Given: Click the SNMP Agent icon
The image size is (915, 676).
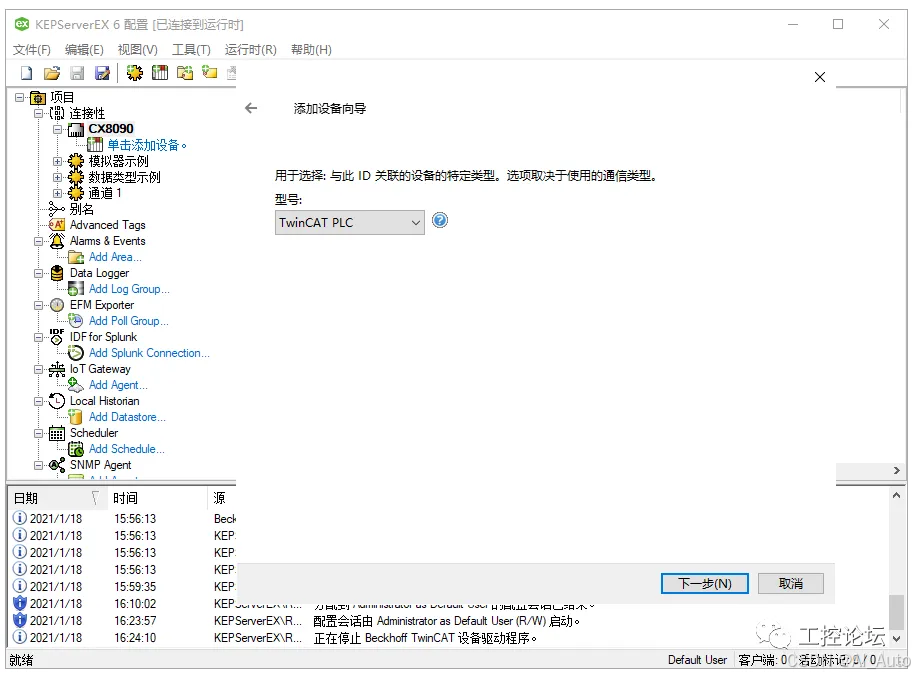Looking at the screenshot, I should pos(57,465).
